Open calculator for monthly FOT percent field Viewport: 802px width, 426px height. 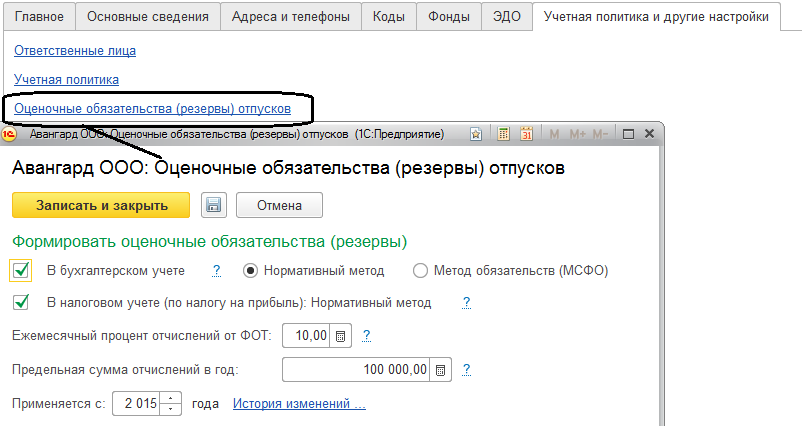pos(340,336)
